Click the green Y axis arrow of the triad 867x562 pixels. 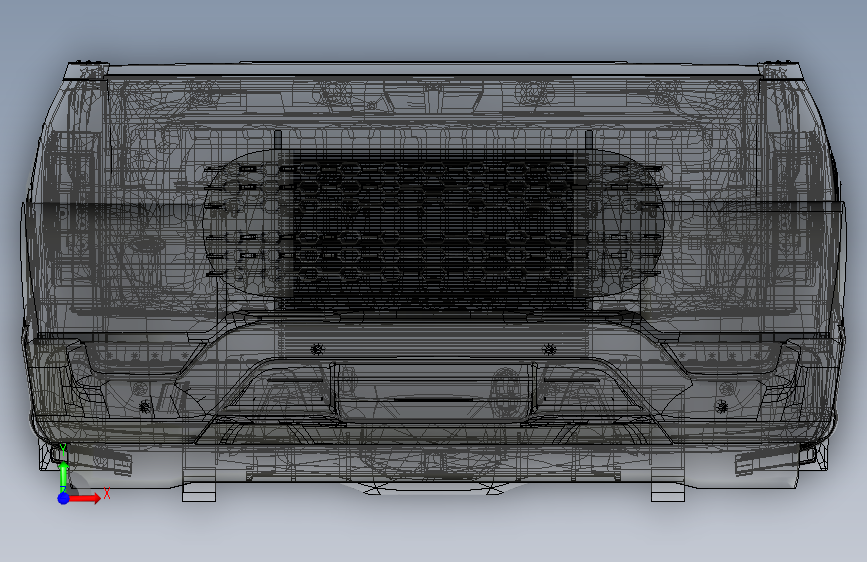64,476
